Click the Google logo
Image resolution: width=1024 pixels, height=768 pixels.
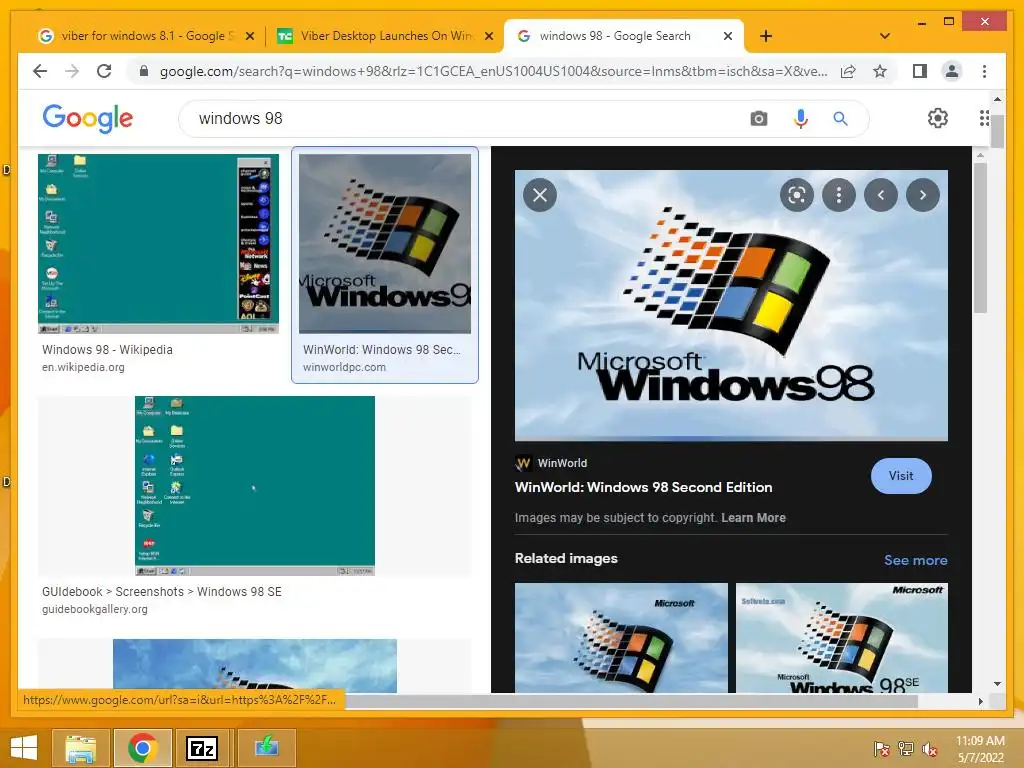(88, 118)
